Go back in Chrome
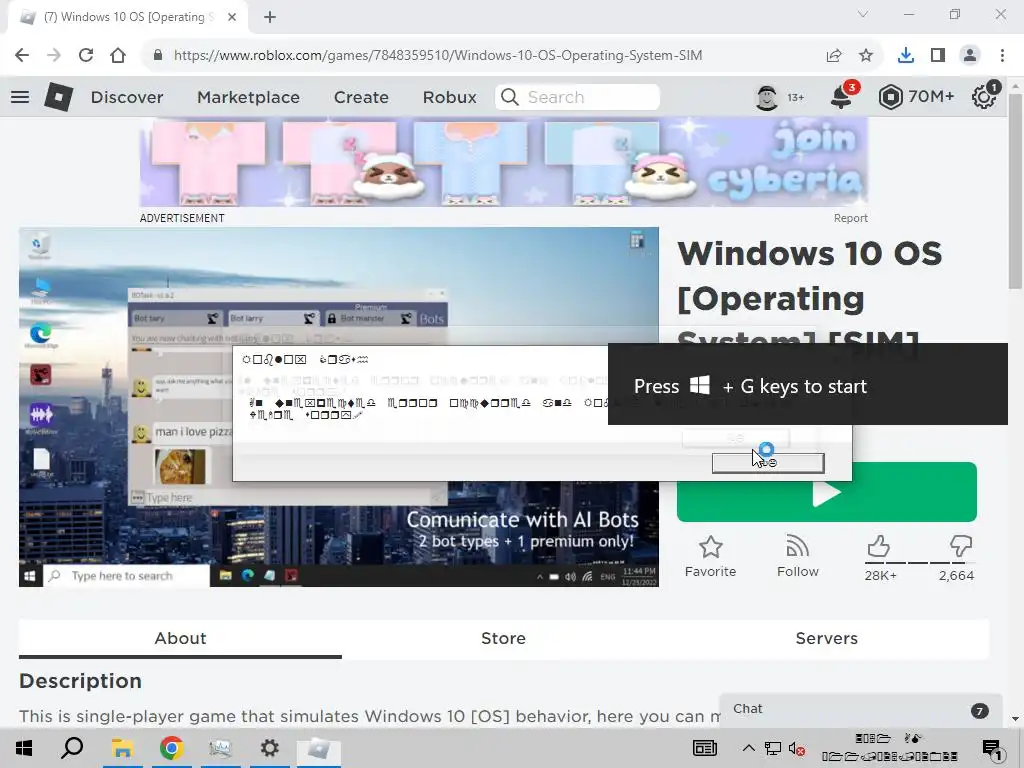This screenshot has height=768, width=1024. (22, 55)
